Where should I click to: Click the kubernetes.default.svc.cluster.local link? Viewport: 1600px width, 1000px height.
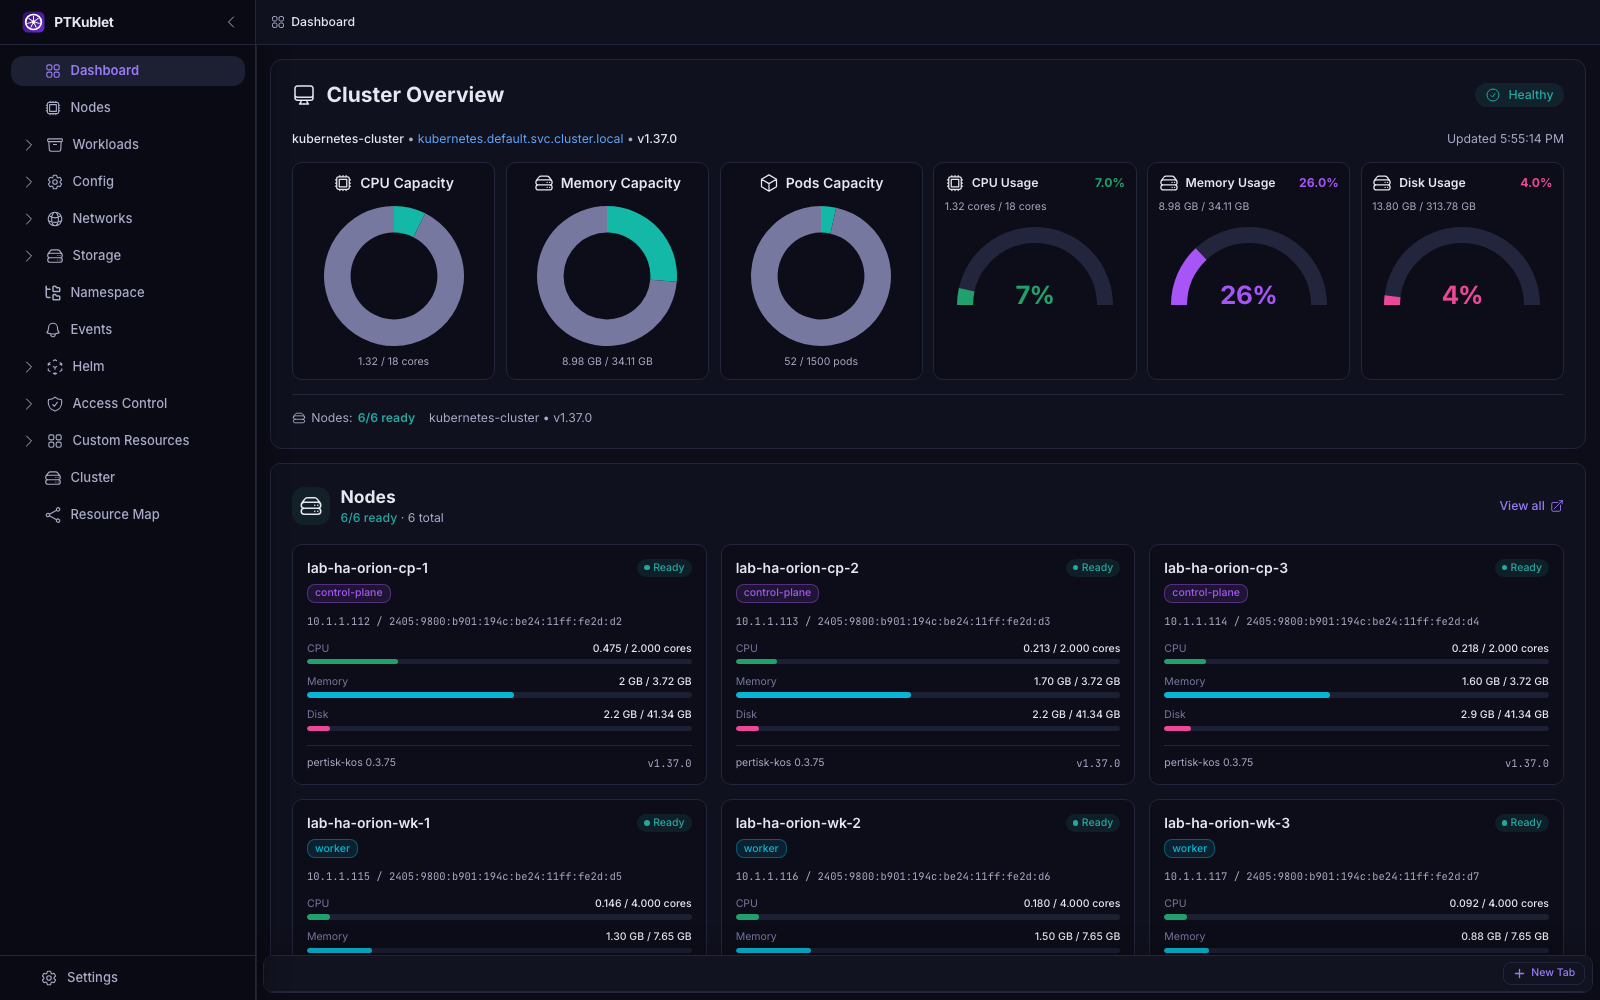pyautogui.click(x=520, y=139)
